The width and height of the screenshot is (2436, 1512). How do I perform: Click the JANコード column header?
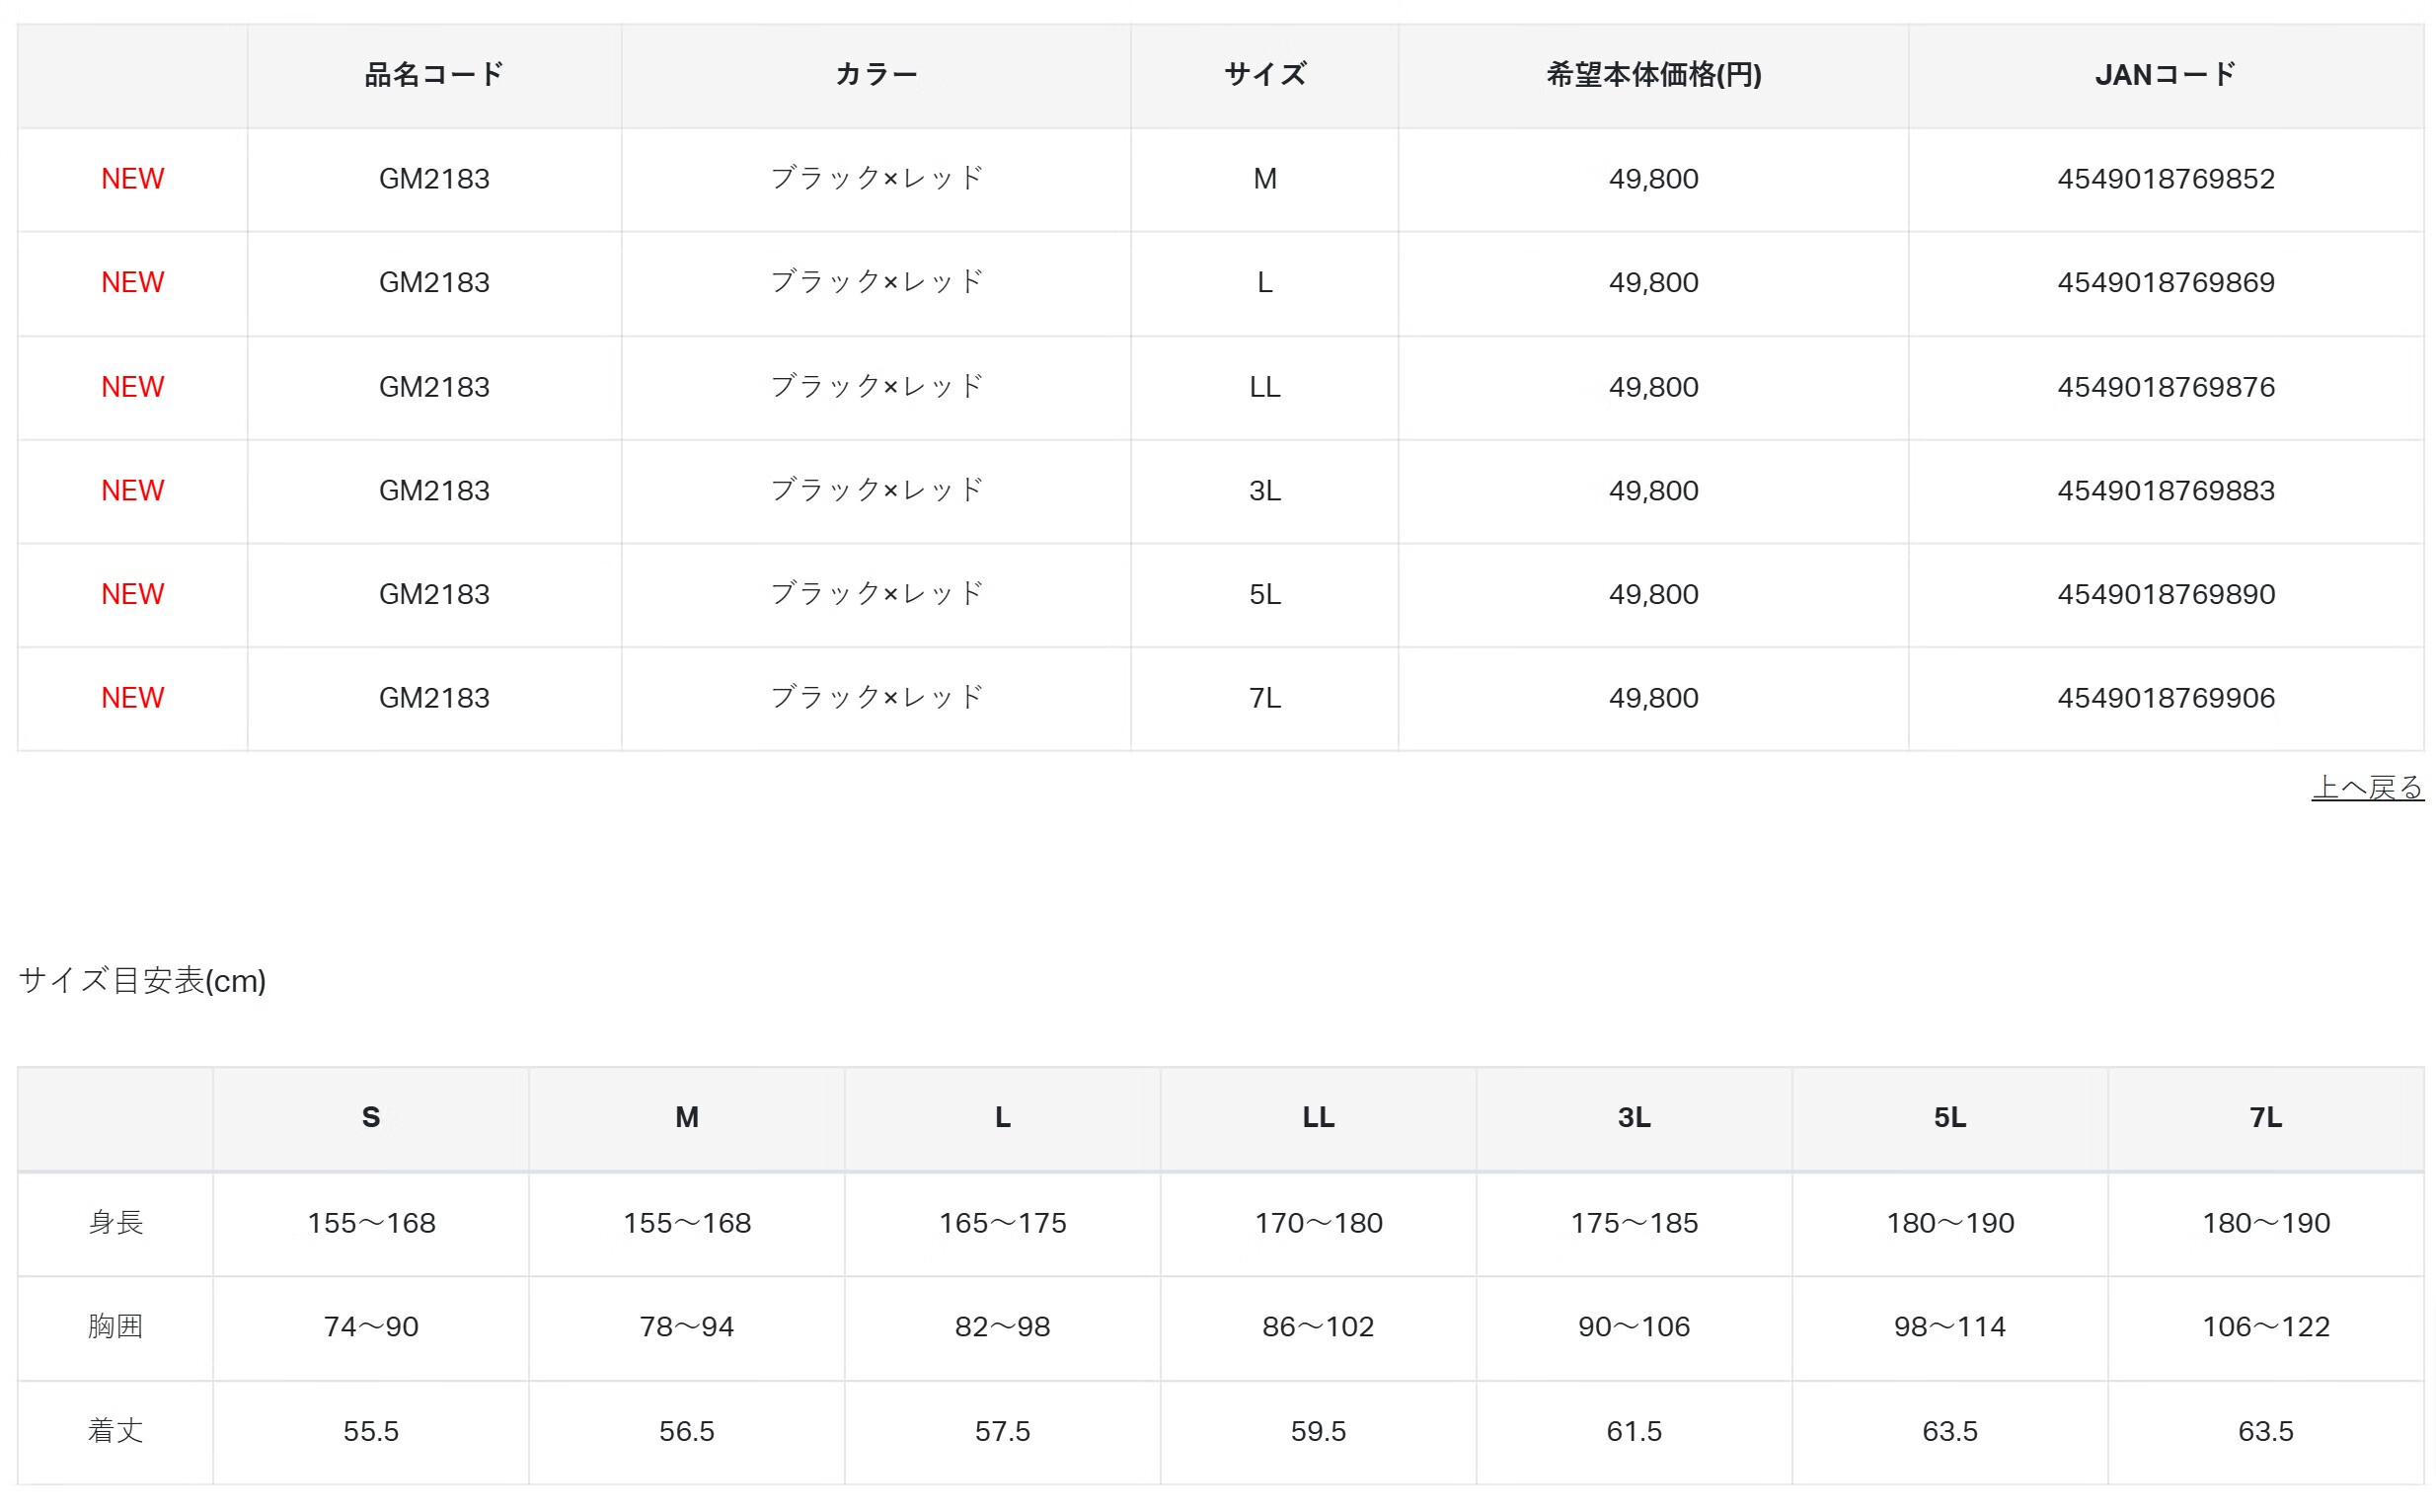[x=2165, y=75]
